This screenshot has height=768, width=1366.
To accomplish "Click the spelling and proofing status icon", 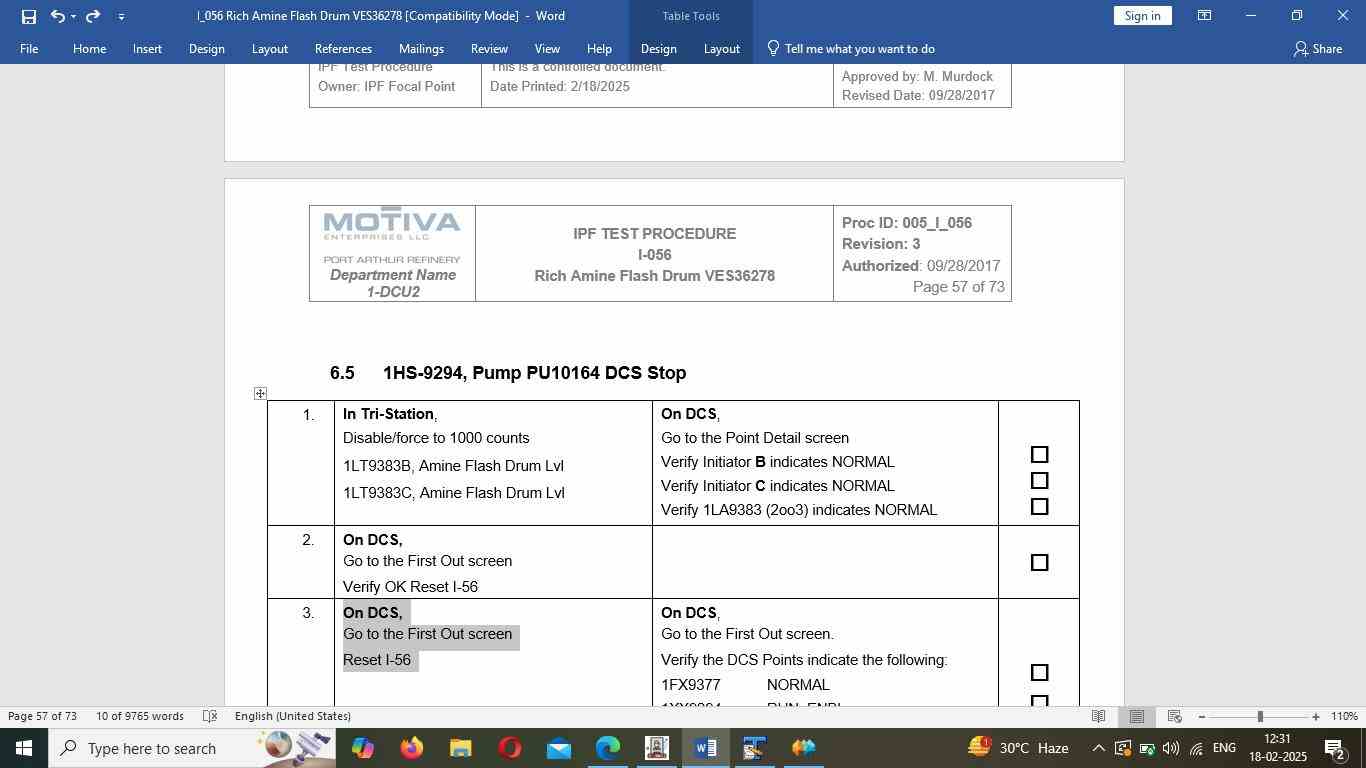I will pos(210,716).
